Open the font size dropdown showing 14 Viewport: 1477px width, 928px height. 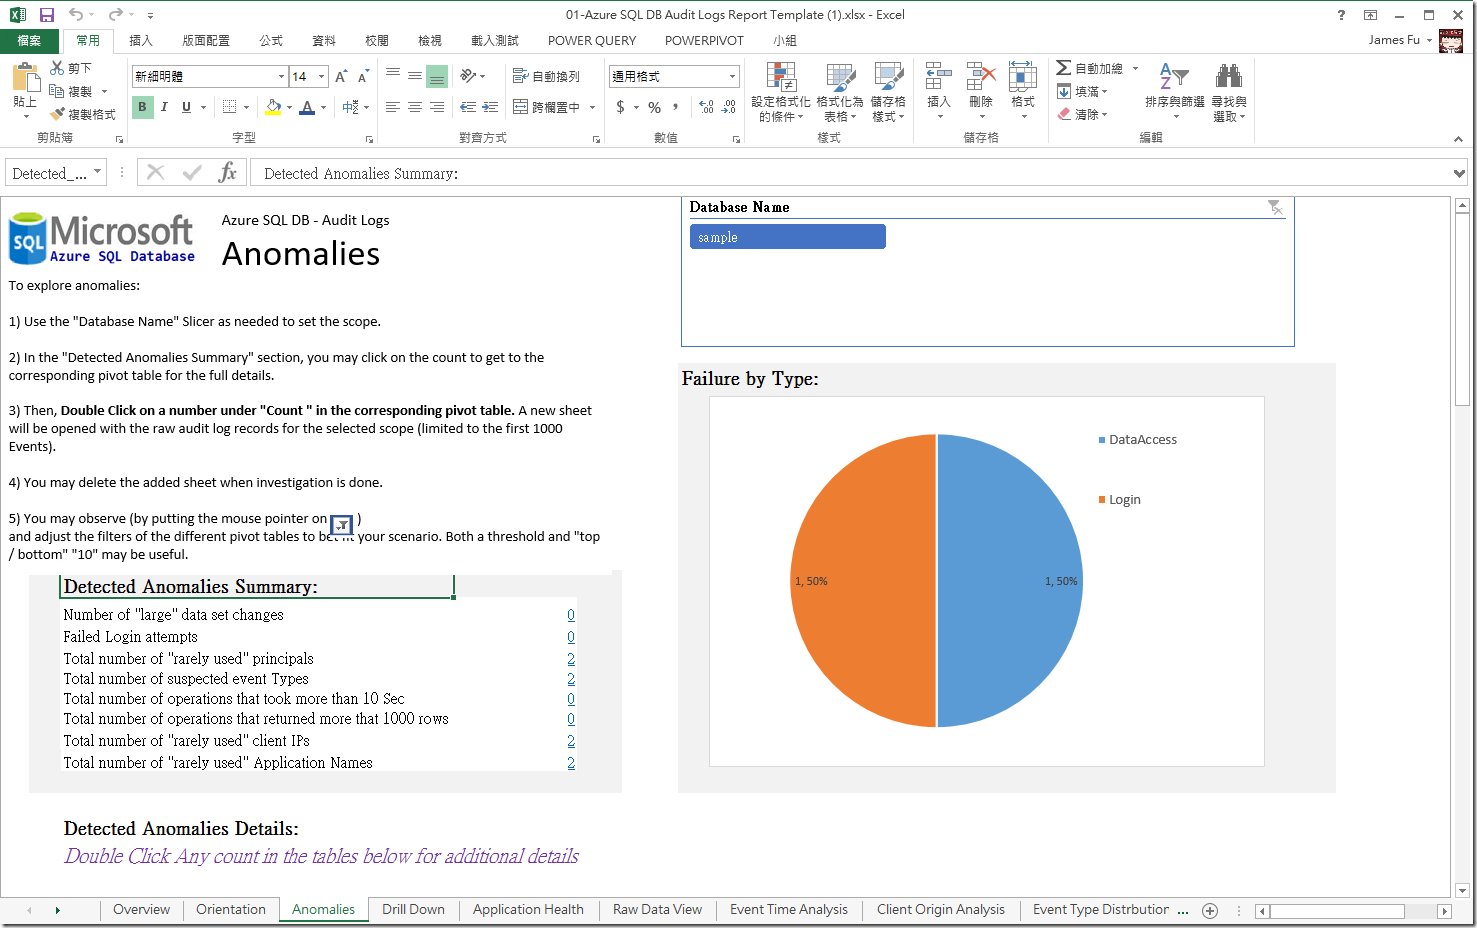pyautogui.click(x=321, y=76)
